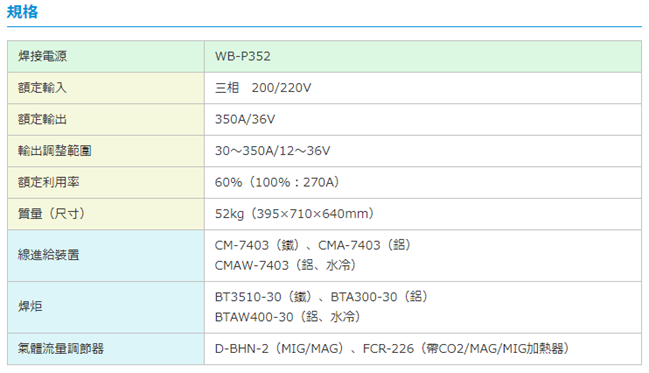This screenshot has width=649, height=373.
Task: Select the 焊炬 row label
Action: pyautogui.click(x=106, y=307)
